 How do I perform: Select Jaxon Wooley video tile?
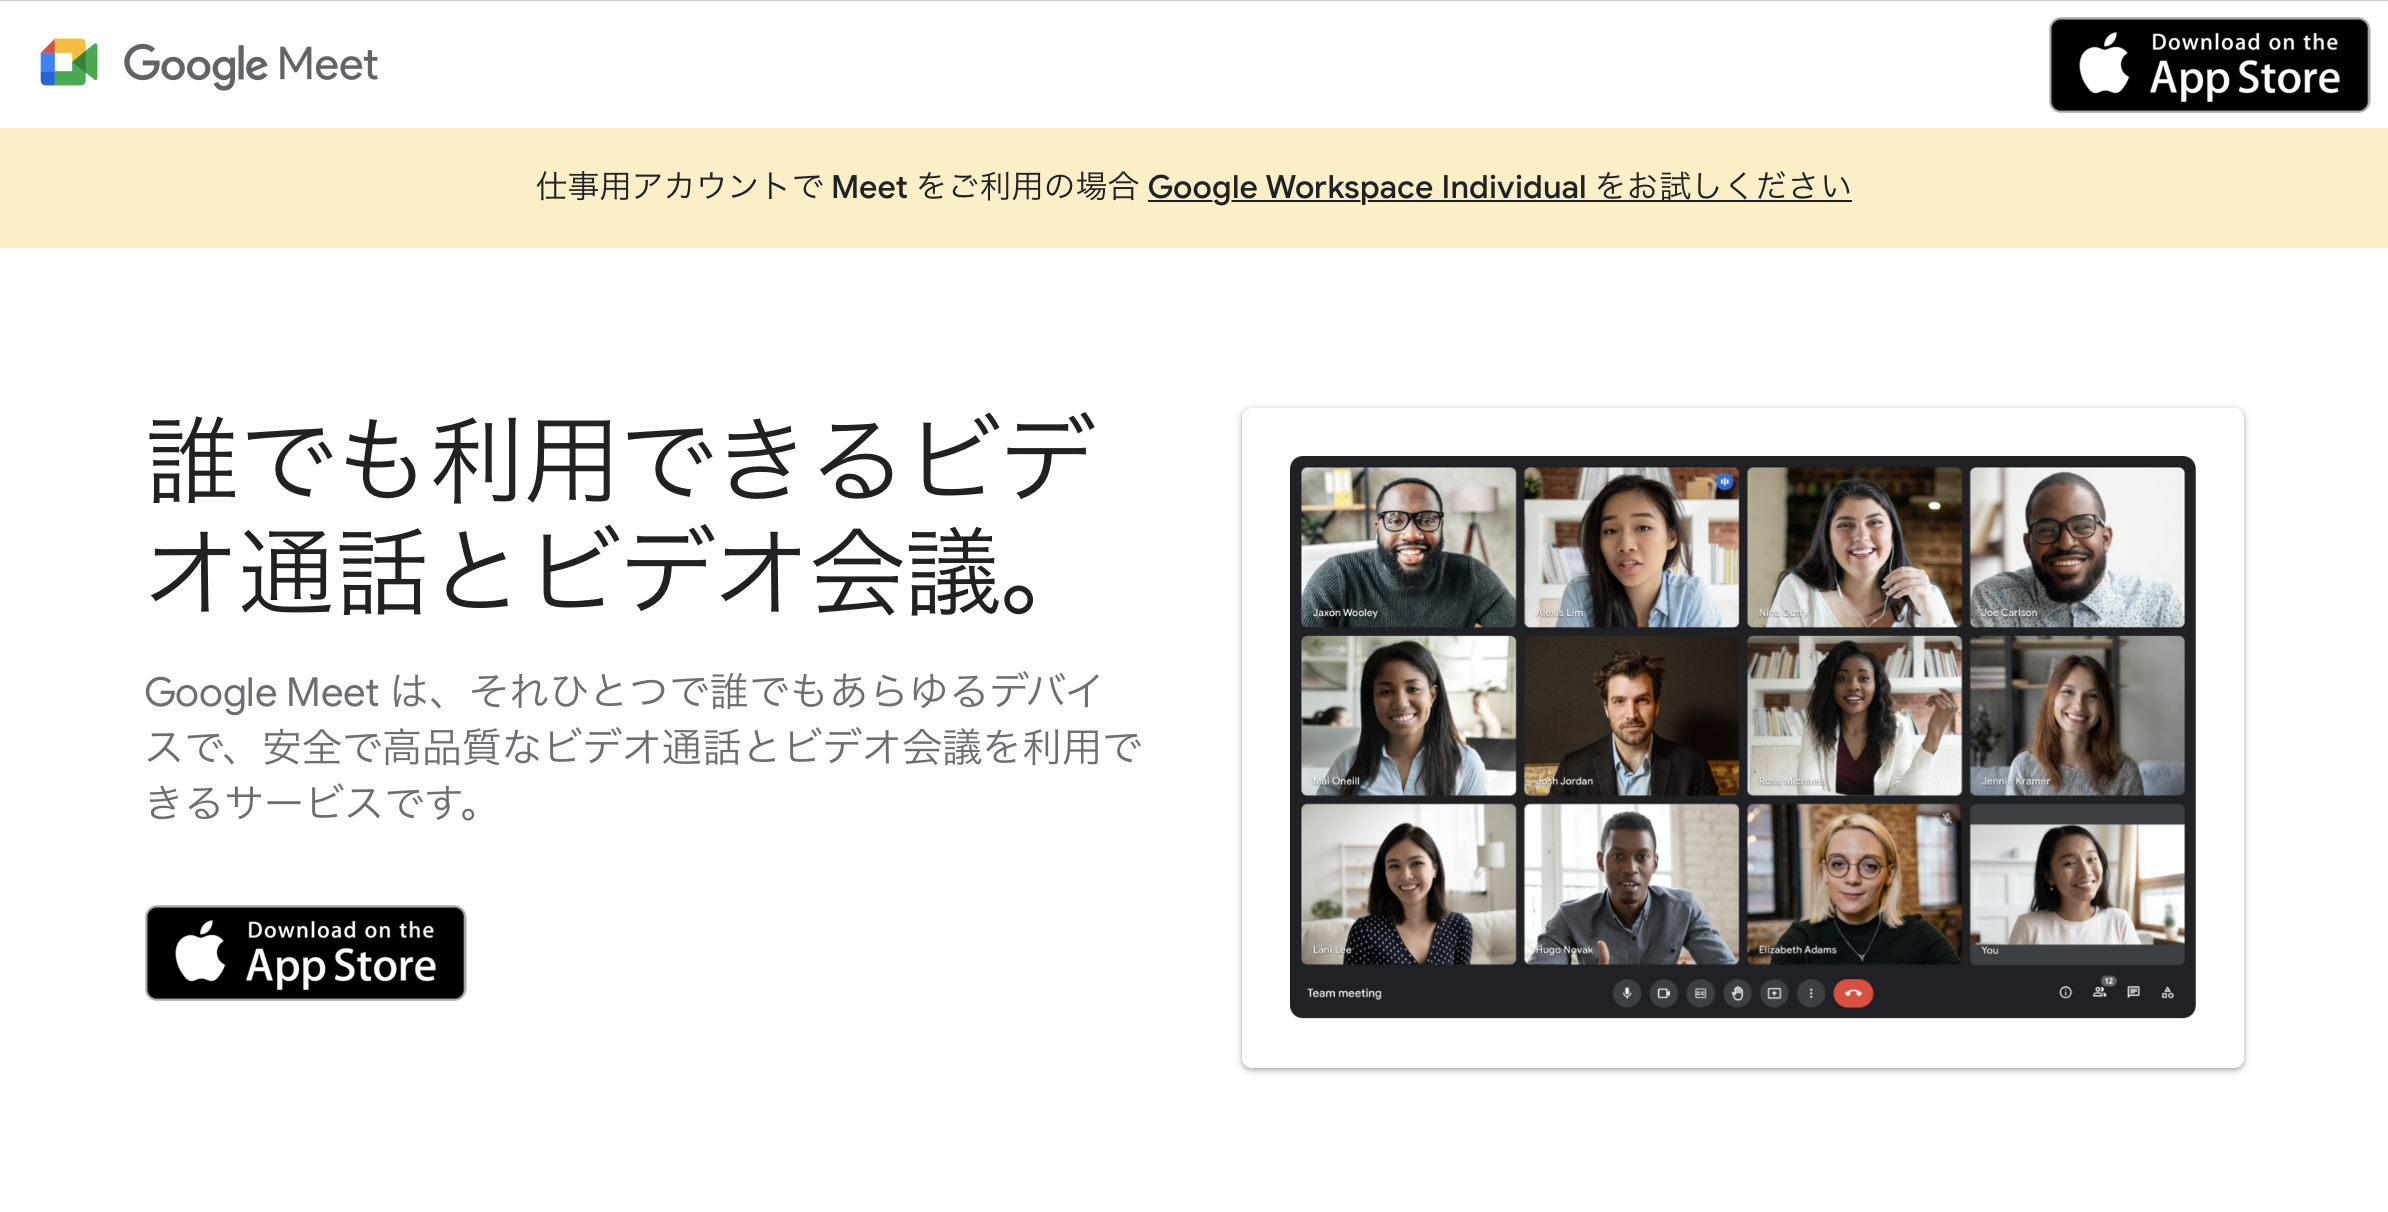(1408, 547)
